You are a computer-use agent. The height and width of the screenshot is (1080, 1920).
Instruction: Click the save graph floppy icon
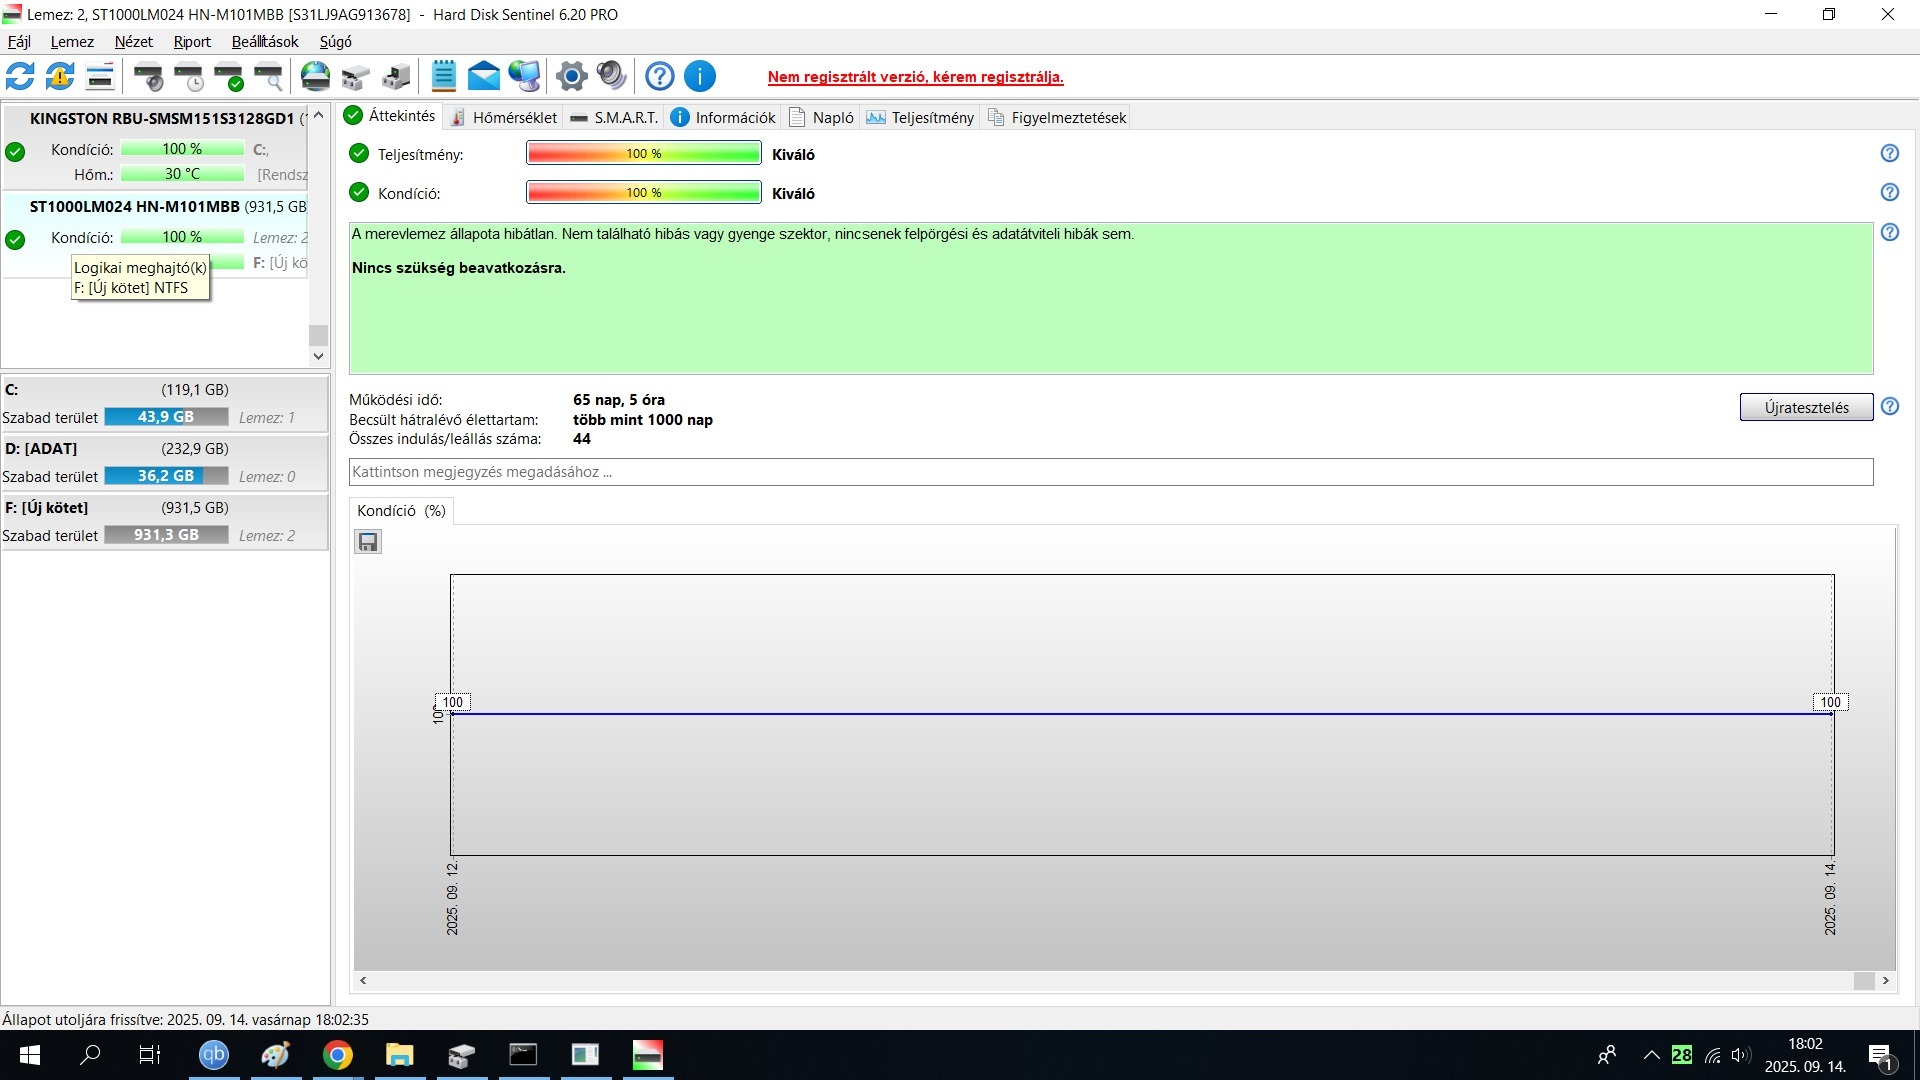pos(368,542)
